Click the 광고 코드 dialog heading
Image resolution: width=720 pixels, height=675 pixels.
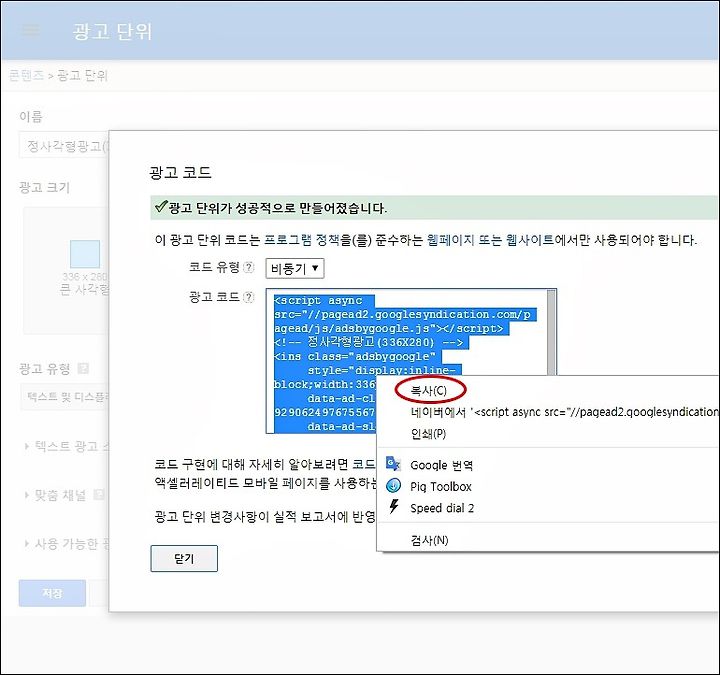click(180, 173)
